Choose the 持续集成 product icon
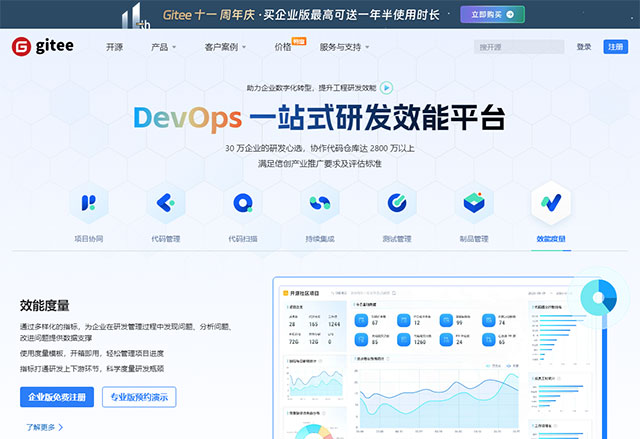 pos(319,203)
